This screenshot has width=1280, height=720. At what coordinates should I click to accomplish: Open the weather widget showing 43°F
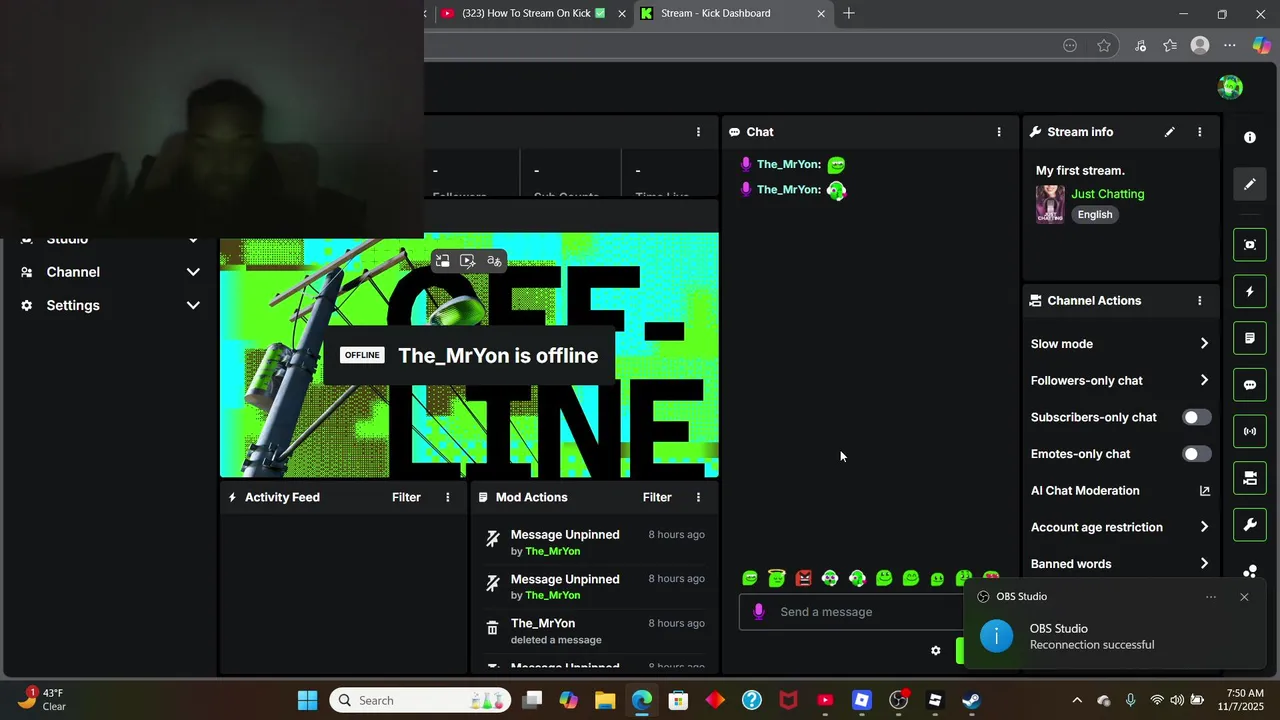pos(42,700)
